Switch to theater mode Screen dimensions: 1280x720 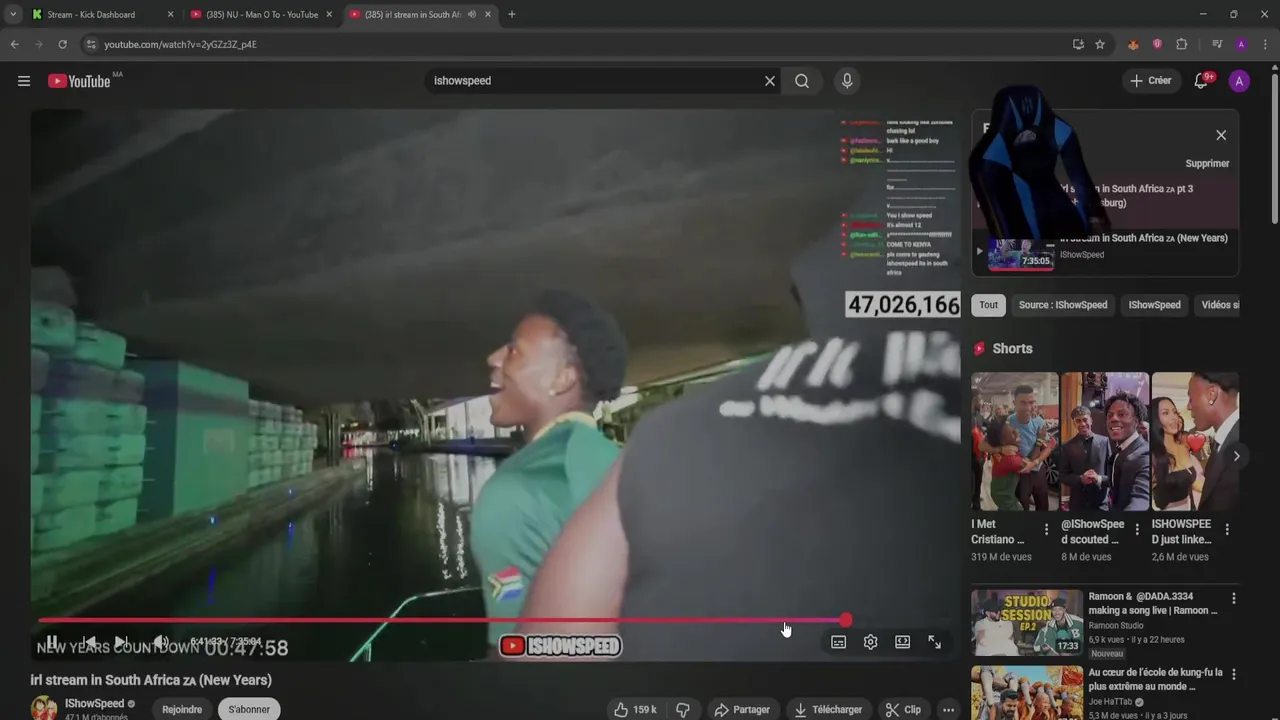click(x=902, y=642)
